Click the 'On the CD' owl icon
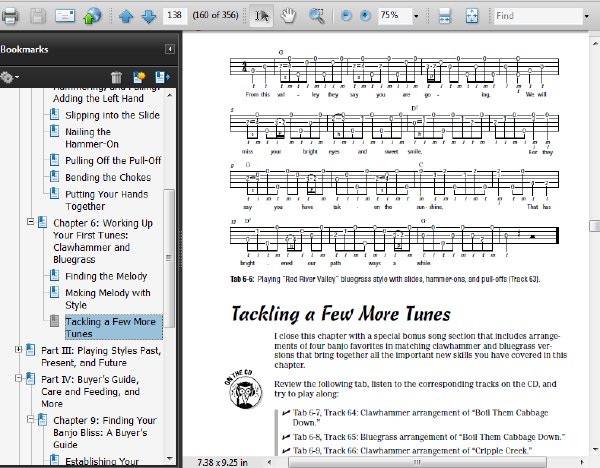 pos(245,390)
